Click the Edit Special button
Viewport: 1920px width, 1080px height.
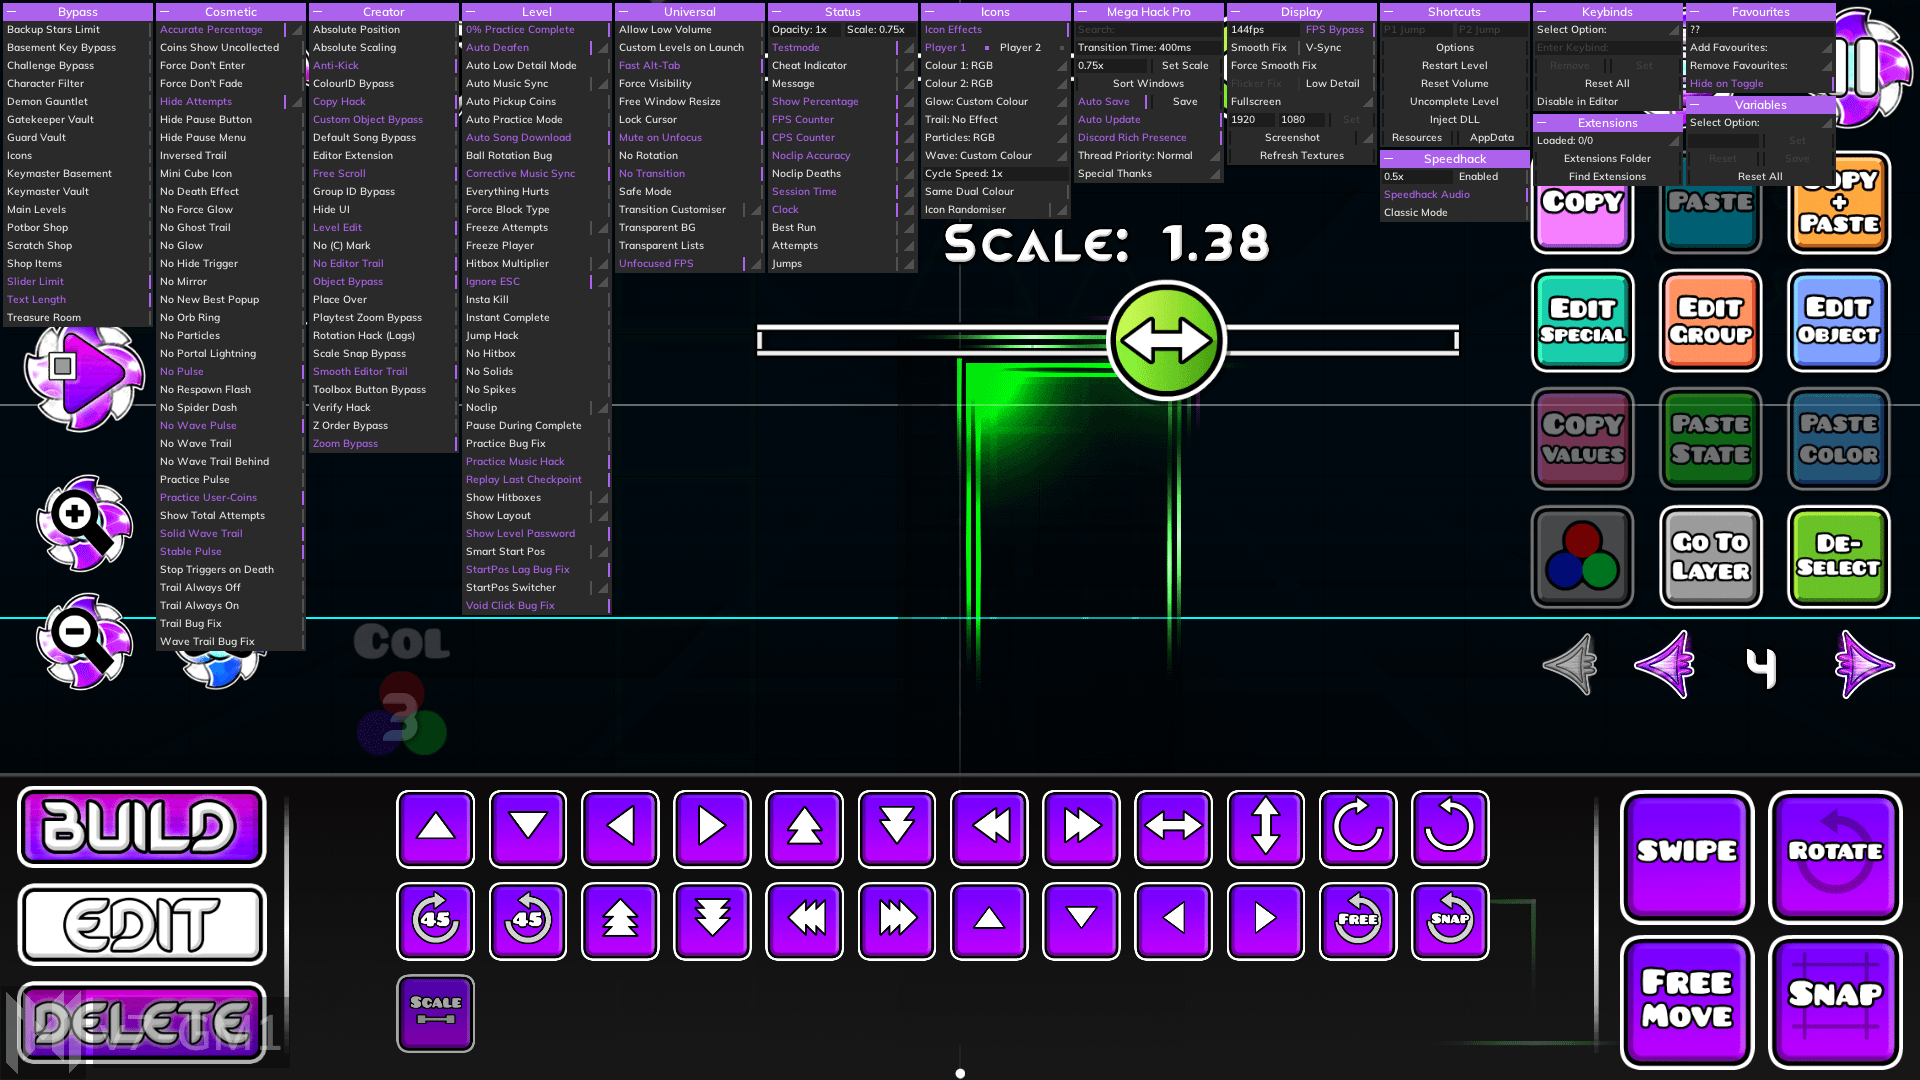click(1582, 322)
